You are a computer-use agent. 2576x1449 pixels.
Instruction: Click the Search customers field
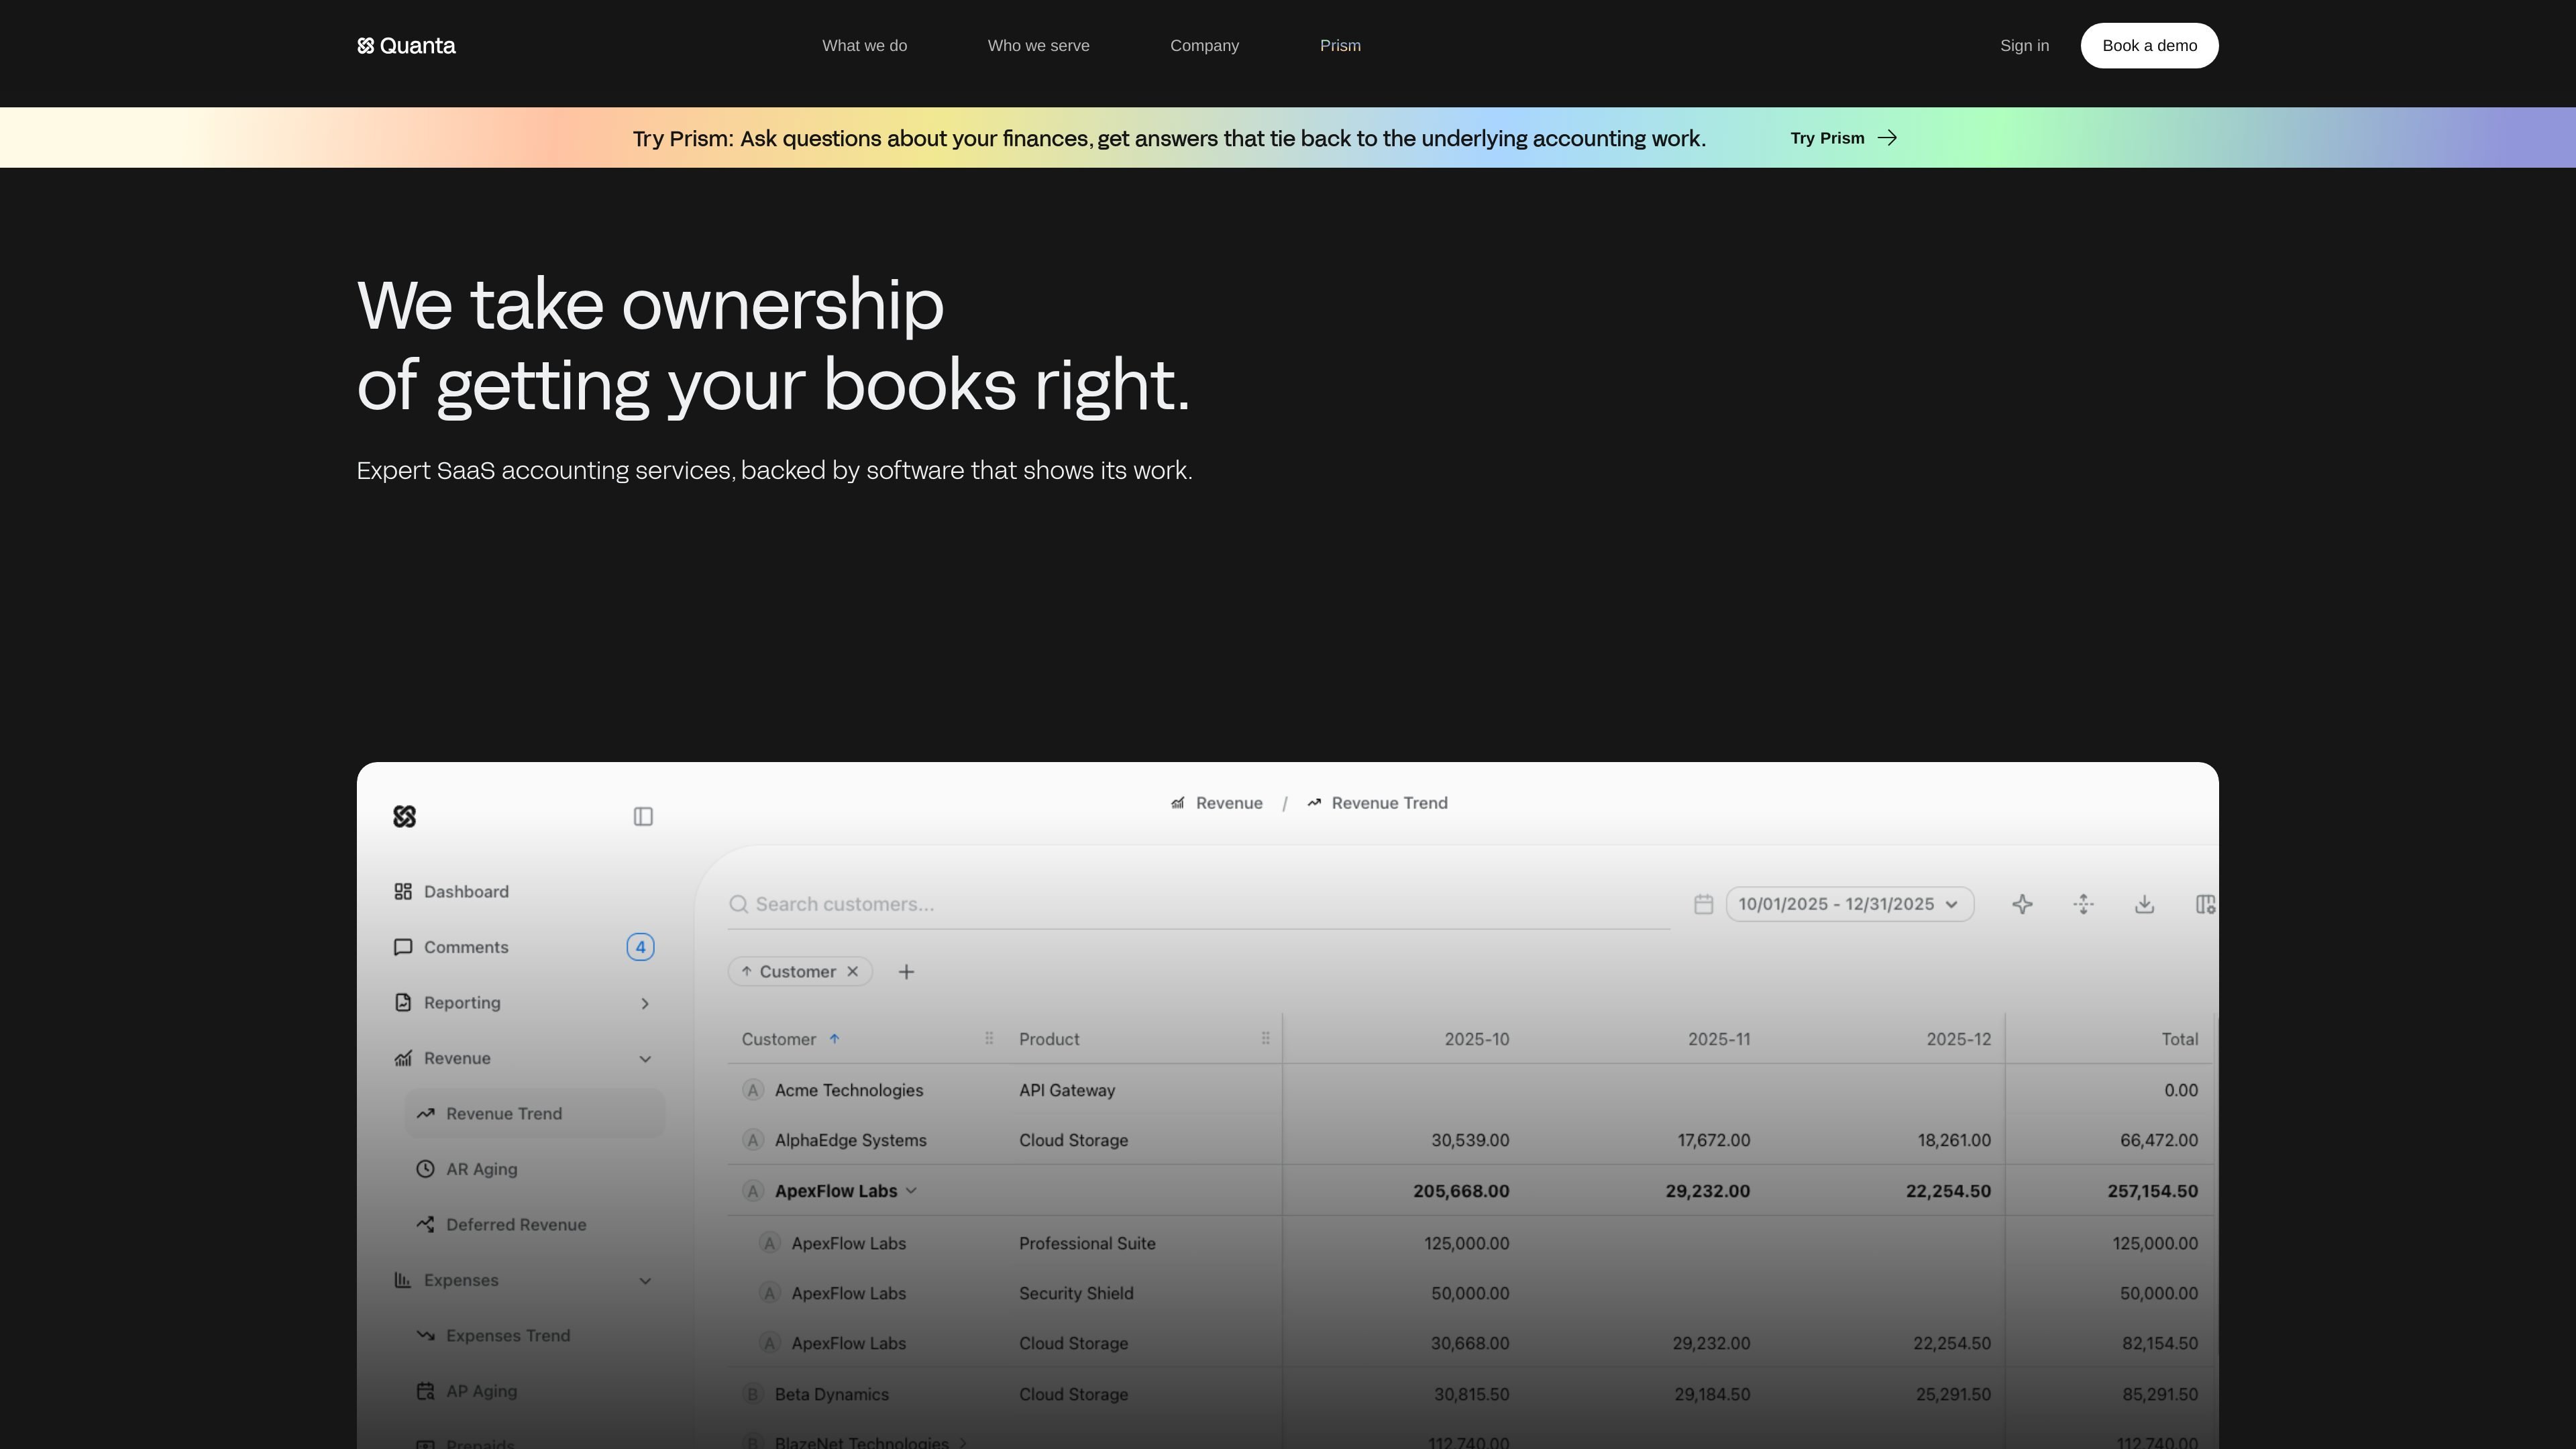click(1198, 904)
